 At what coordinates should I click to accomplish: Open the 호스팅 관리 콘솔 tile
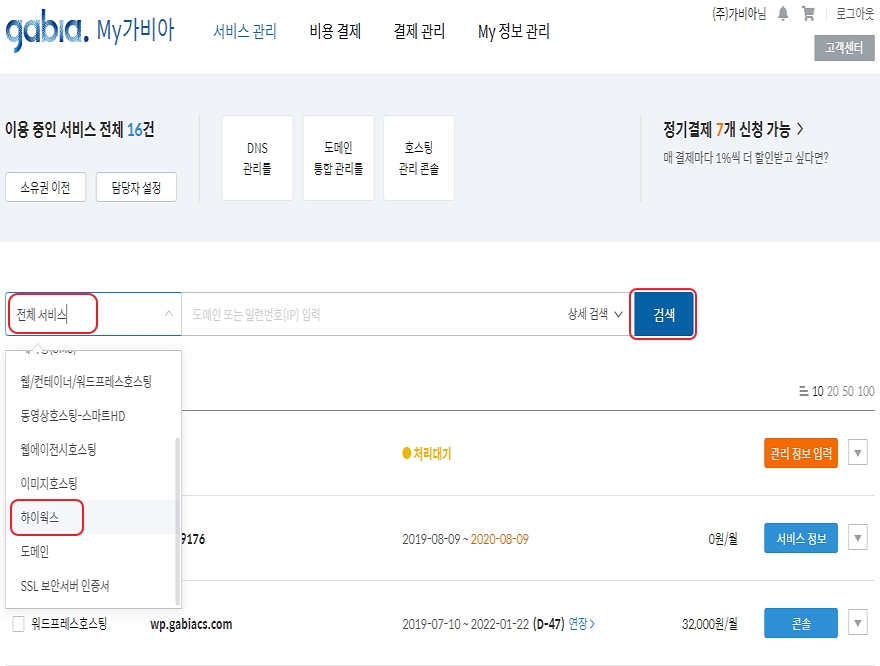pyautogui.click(x=418, y=158)
